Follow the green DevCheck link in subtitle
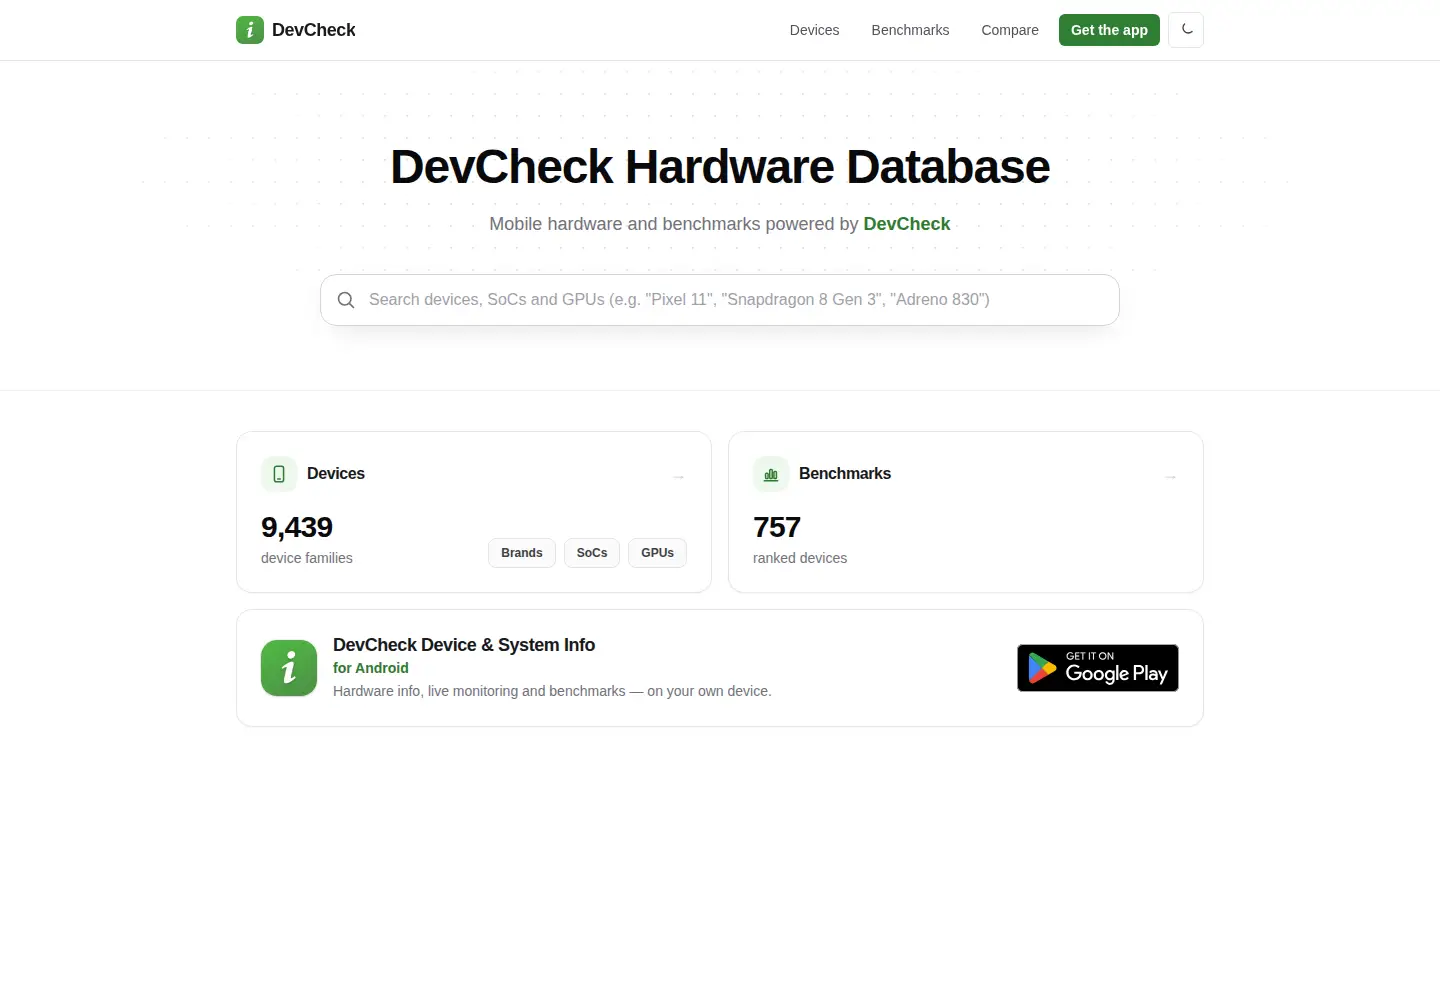The height and width of the screenshot is (1000, 1440). (907, 224)
